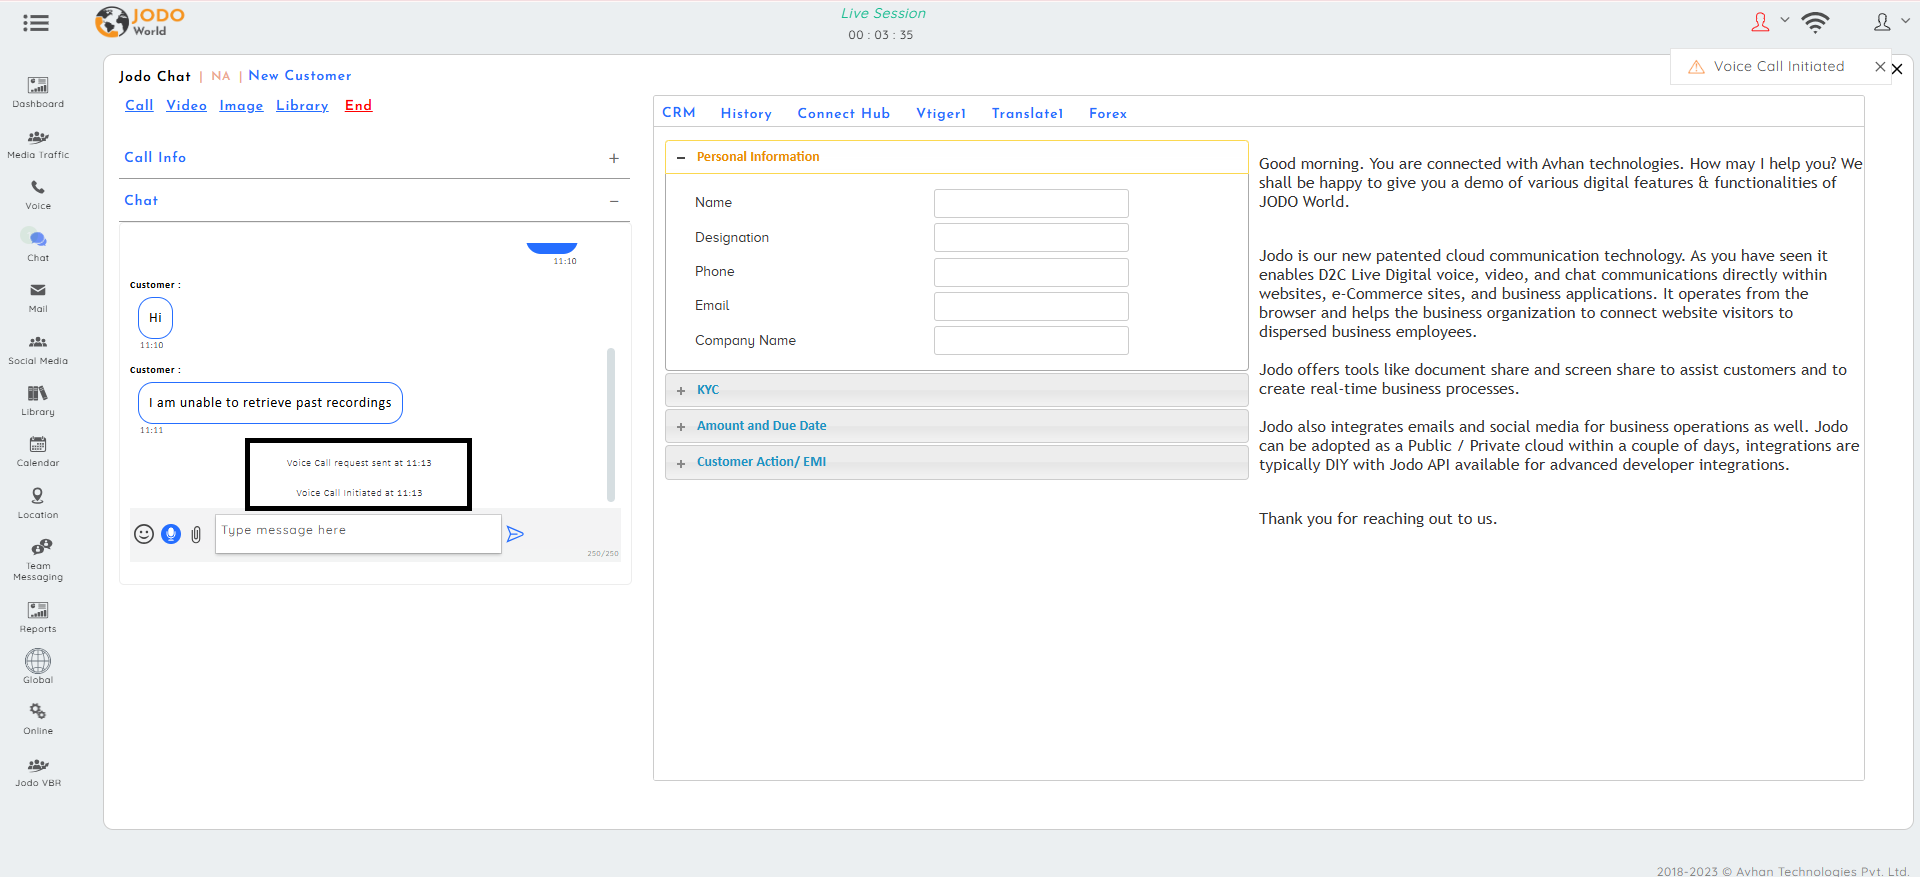The width and height of the screenshot is (1920, 877).
Task: Open Library in the sidebar
Action: coord(38,401)
